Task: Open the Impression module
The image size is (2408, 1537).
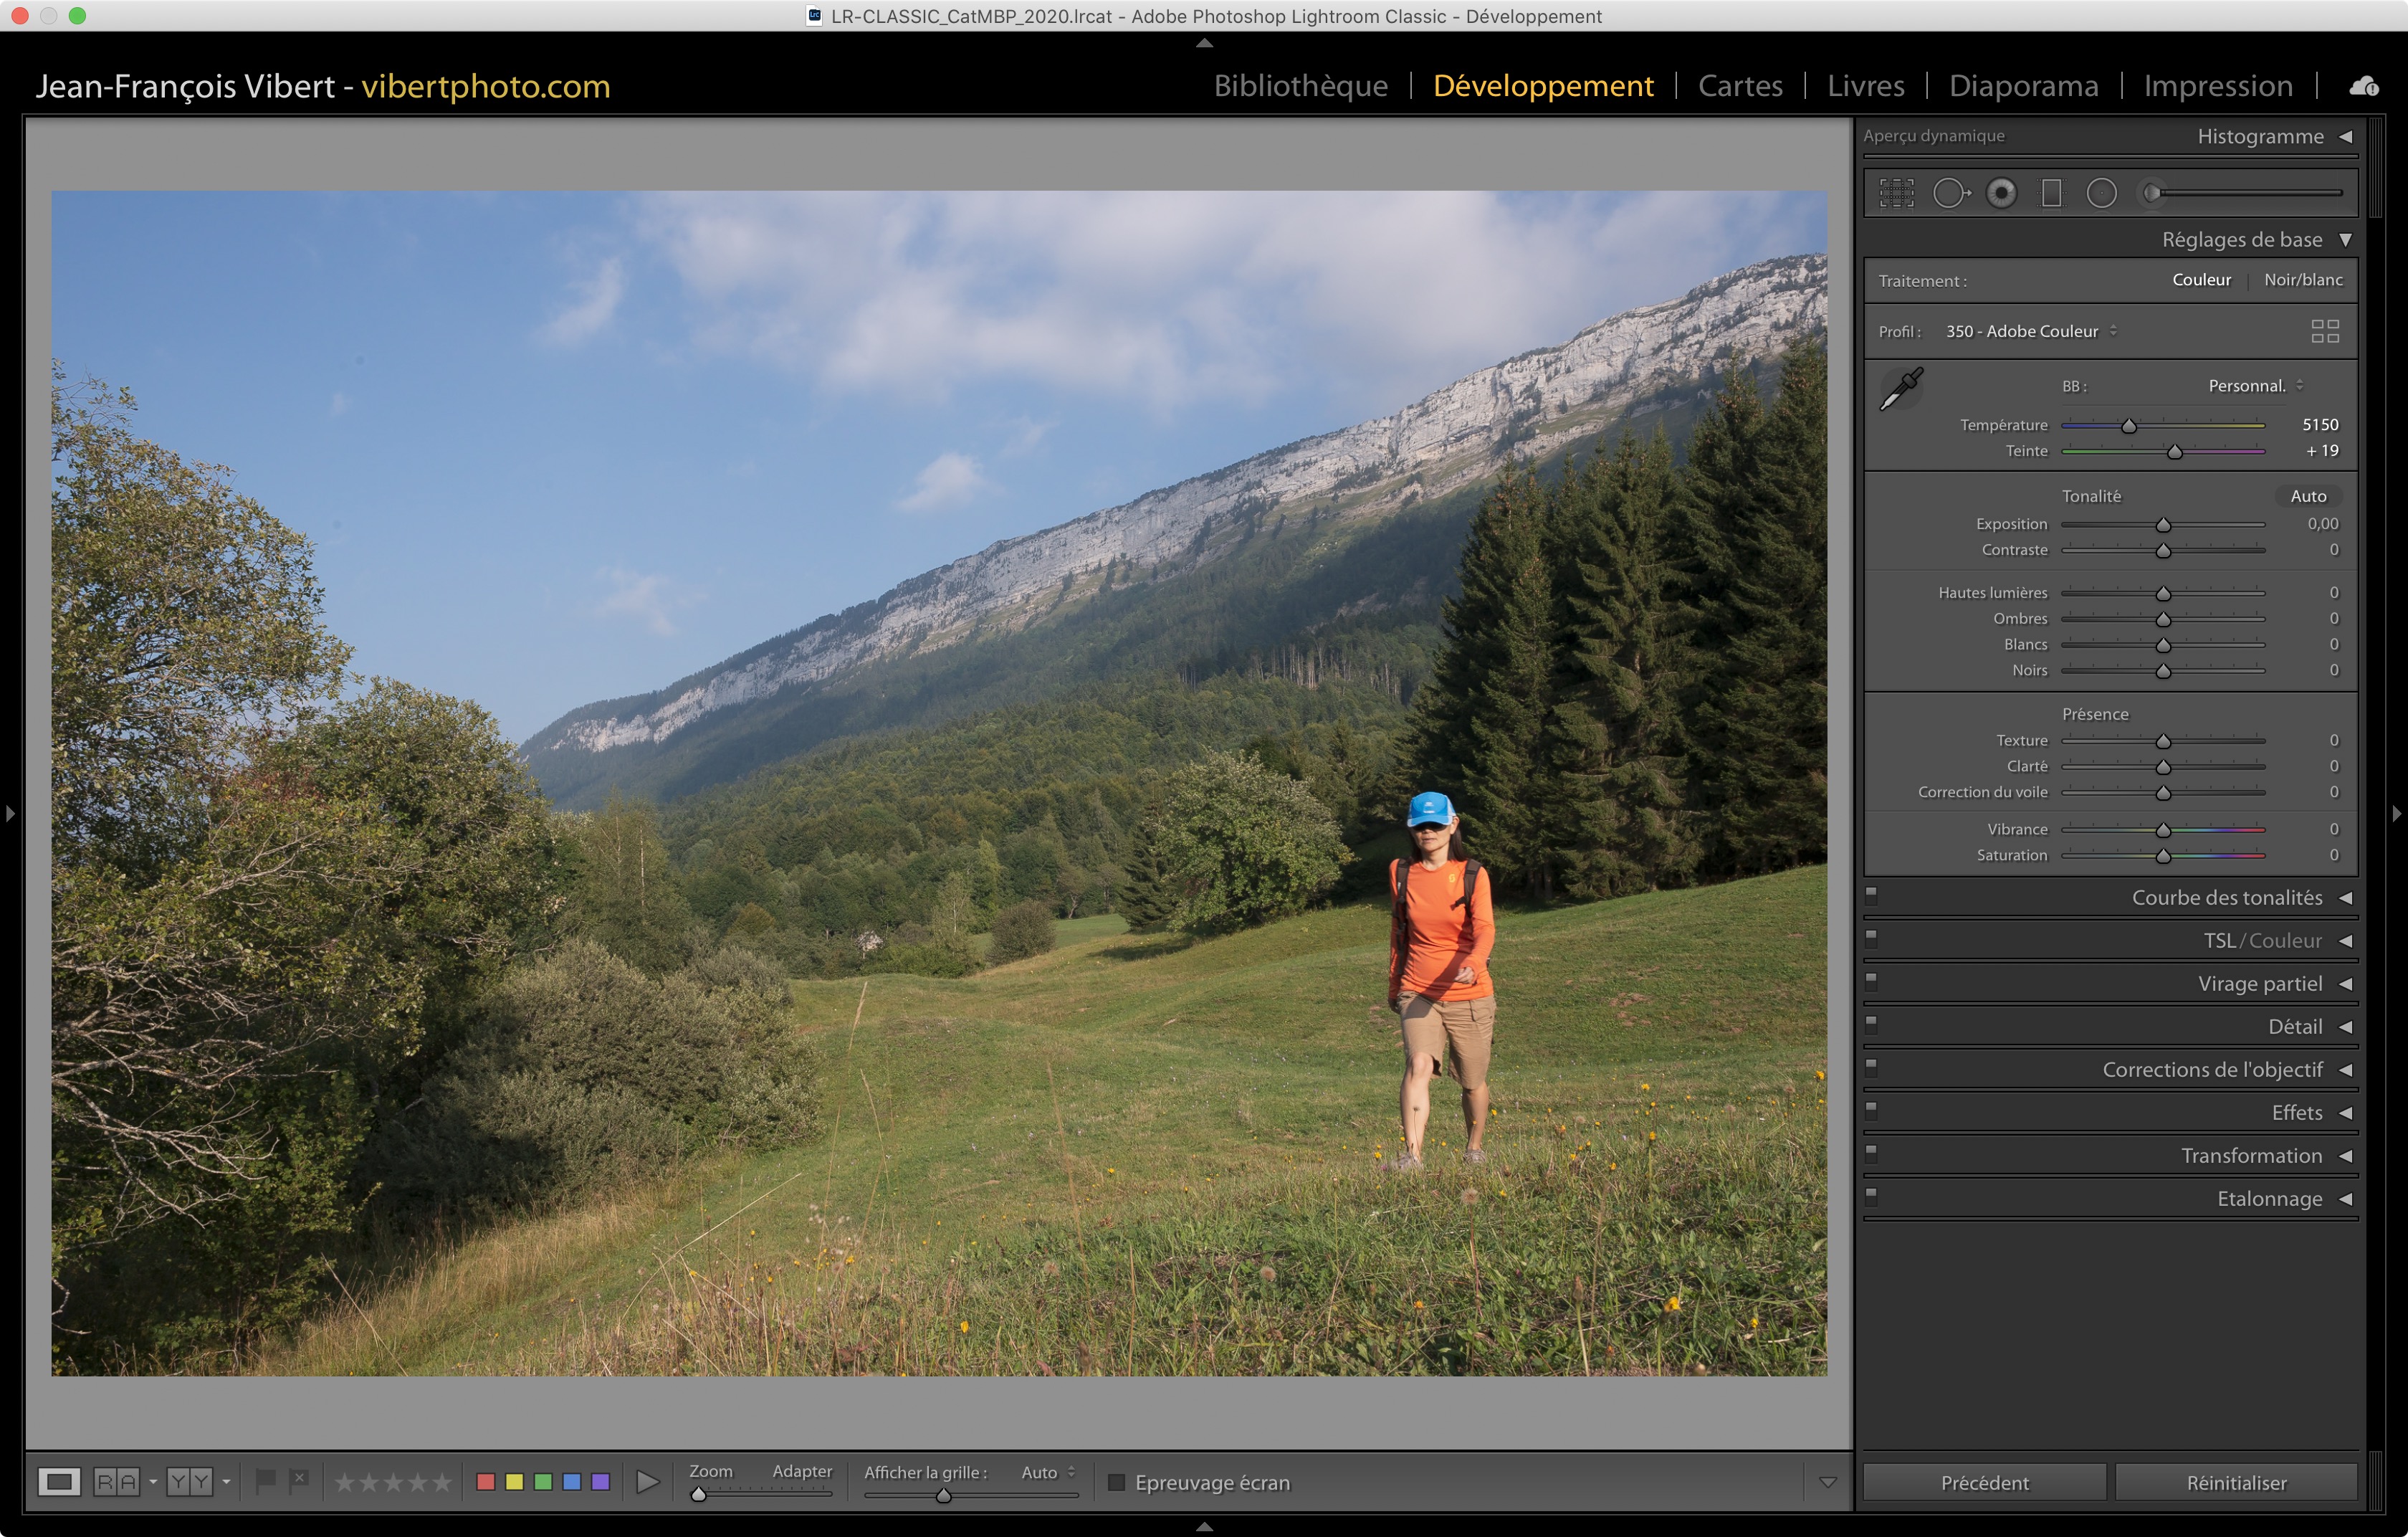Action: [2217, 86]
